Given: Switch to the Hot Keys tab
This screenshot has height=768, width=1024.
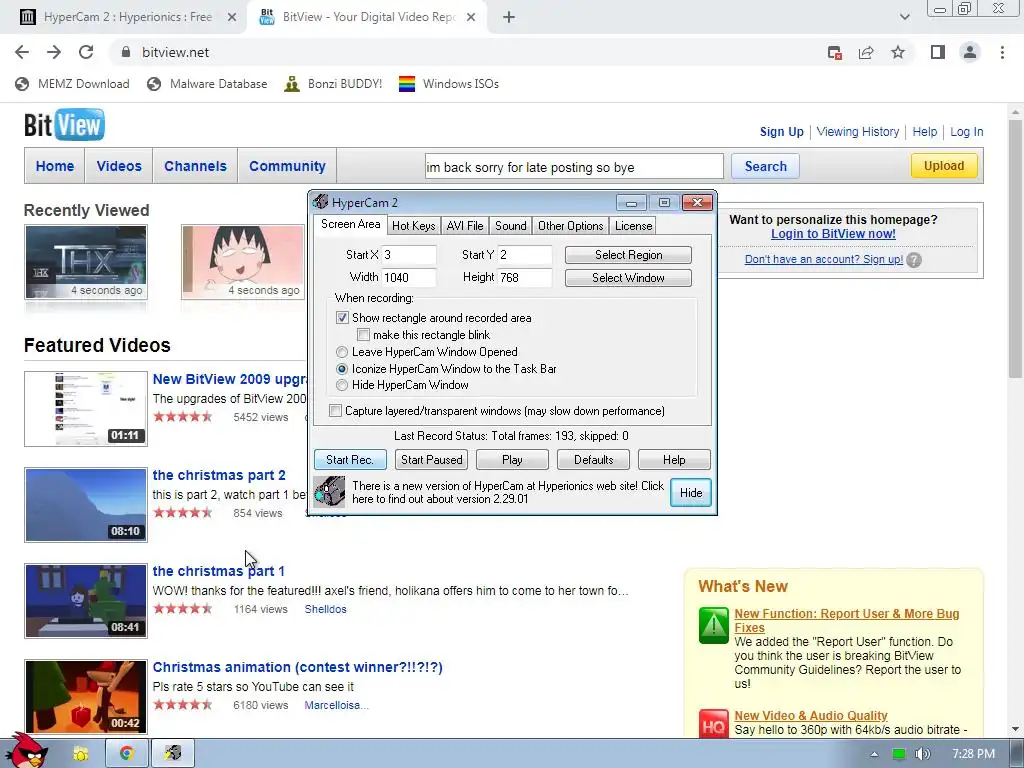Looking at the screenshot, I should click(413, 226).
